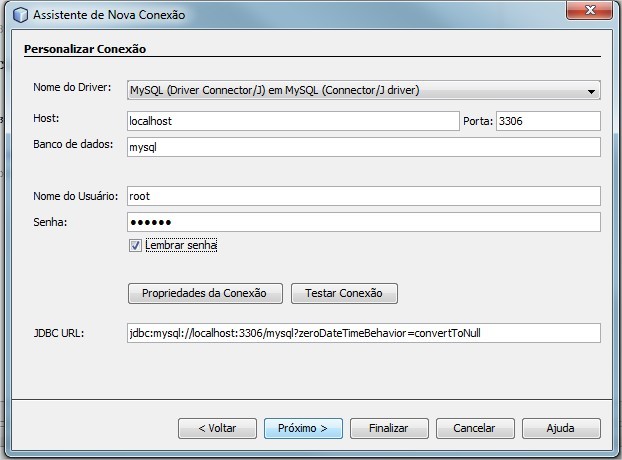Open the Nome do Driver dropdown
This screenshot has height=460, width=622.
tap(364, 90)
